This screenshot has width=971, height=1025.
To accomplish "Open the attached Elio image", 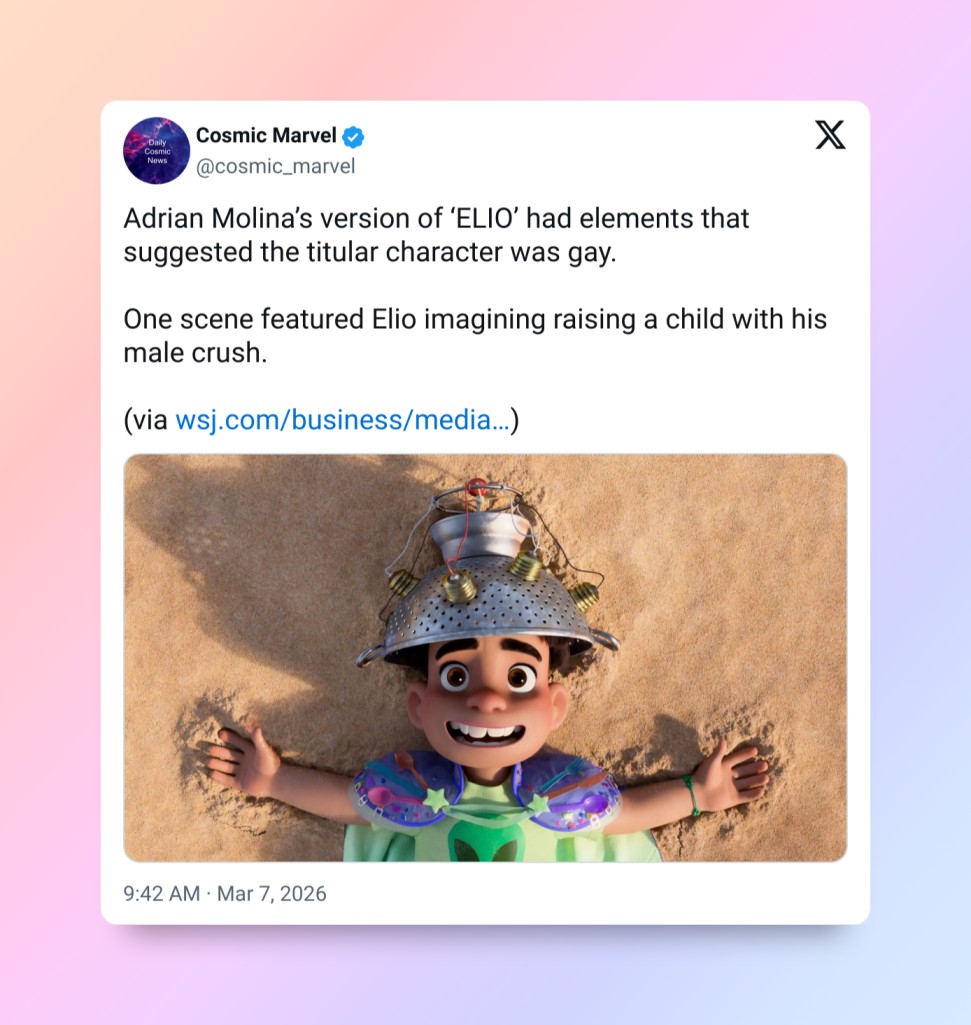I will click(x=485, y=658).
